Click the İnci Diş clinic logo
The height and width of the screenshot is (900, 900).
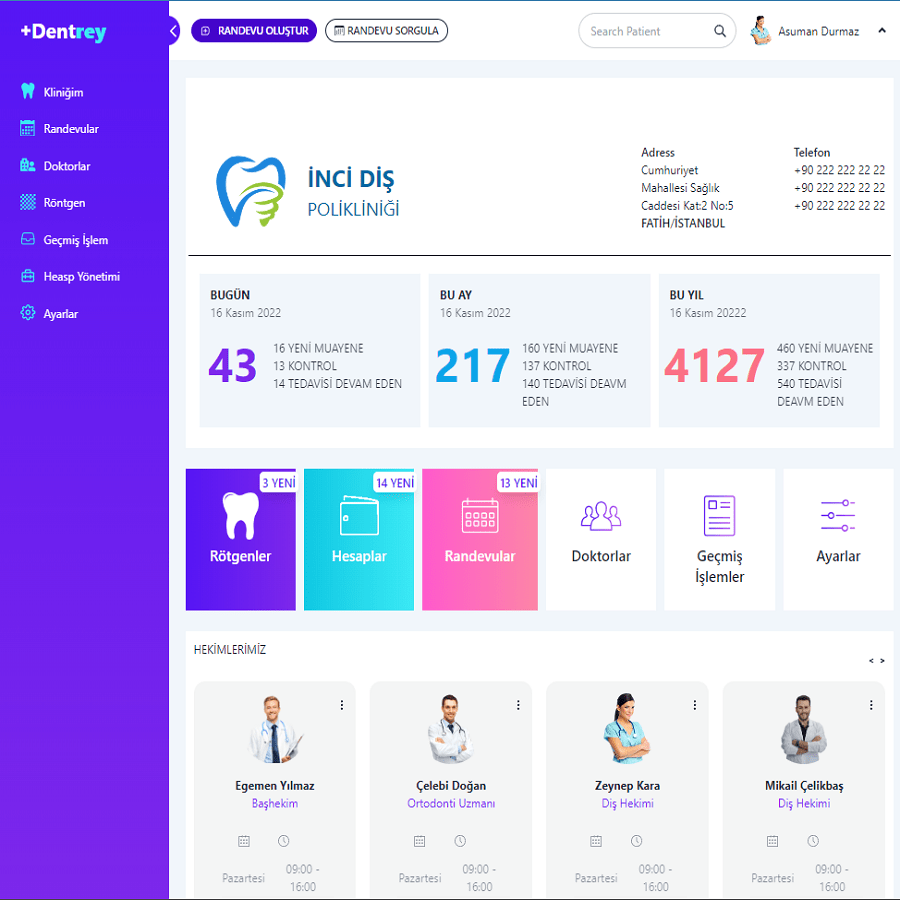tap(251, 191)
